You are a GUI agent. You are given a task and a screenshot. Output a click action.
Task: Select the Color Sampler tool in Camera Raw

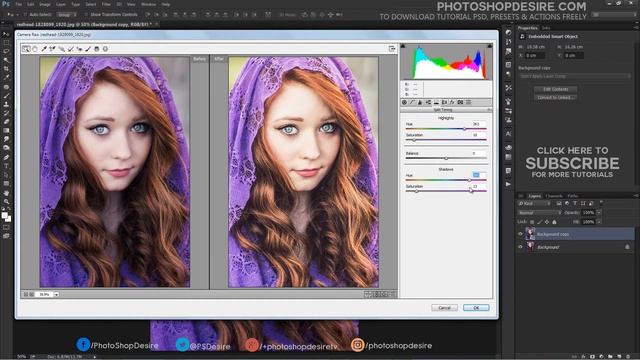[52, 49]
